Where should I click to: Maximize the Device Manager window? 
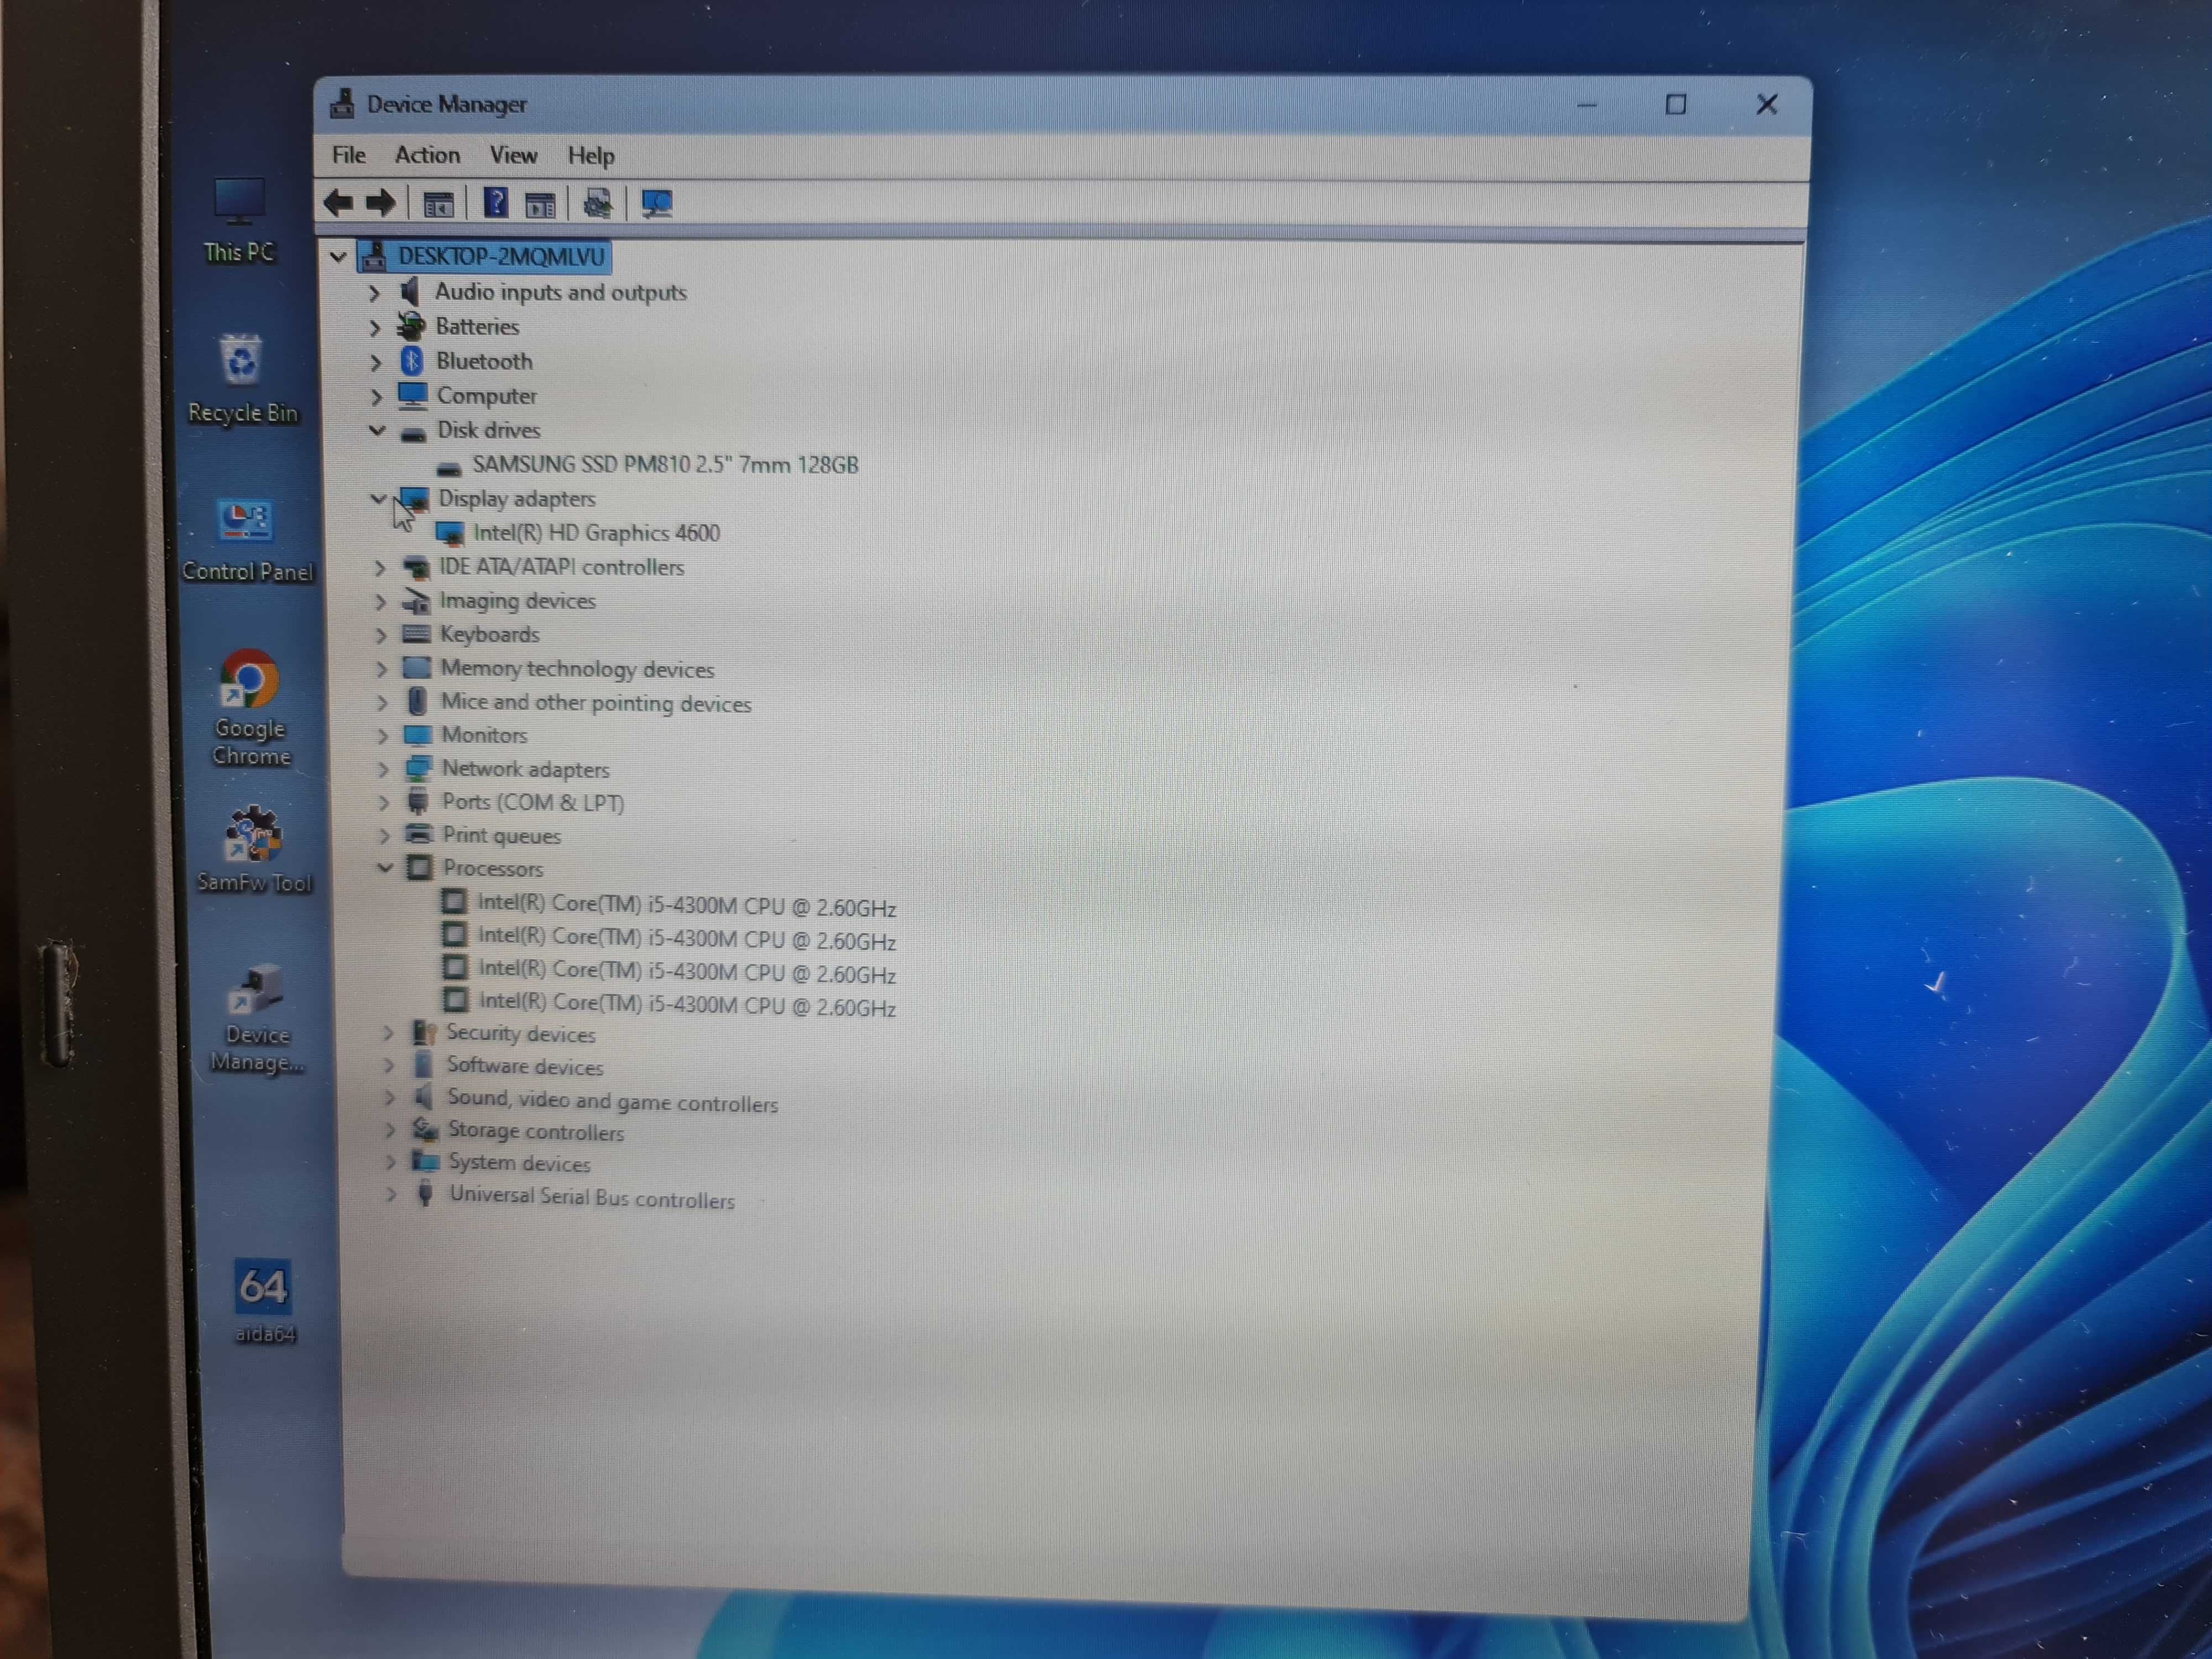[1676, 104]
